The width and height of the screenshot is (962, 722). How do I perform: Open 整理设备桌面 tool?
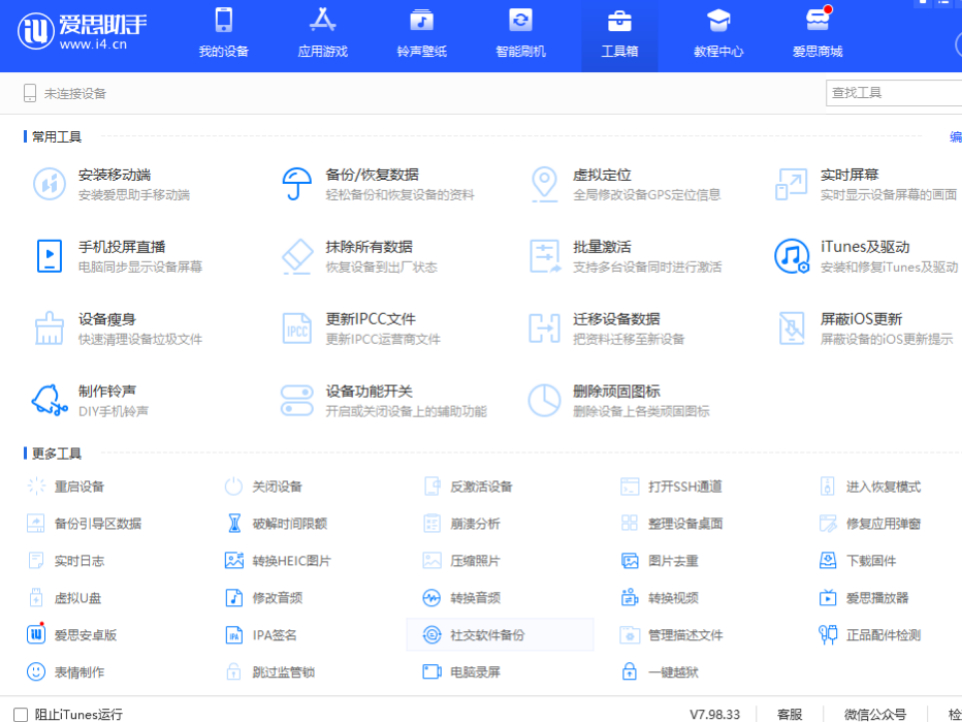(671, 523)
